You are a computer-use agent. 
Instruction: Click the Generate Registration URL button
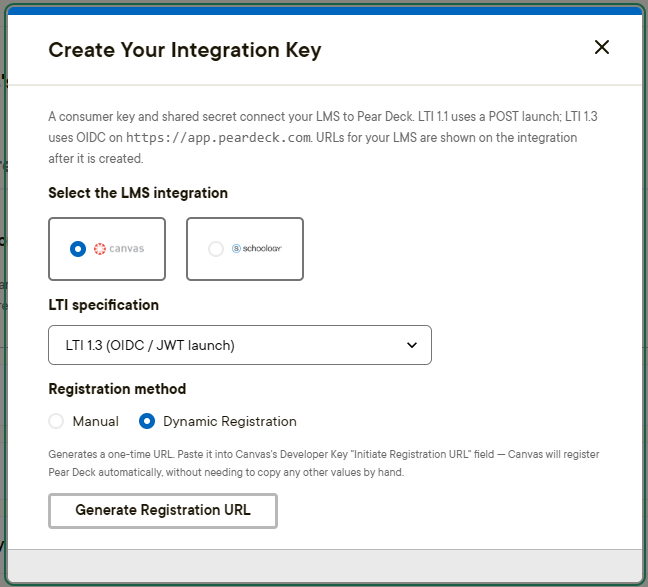(163, 511)
